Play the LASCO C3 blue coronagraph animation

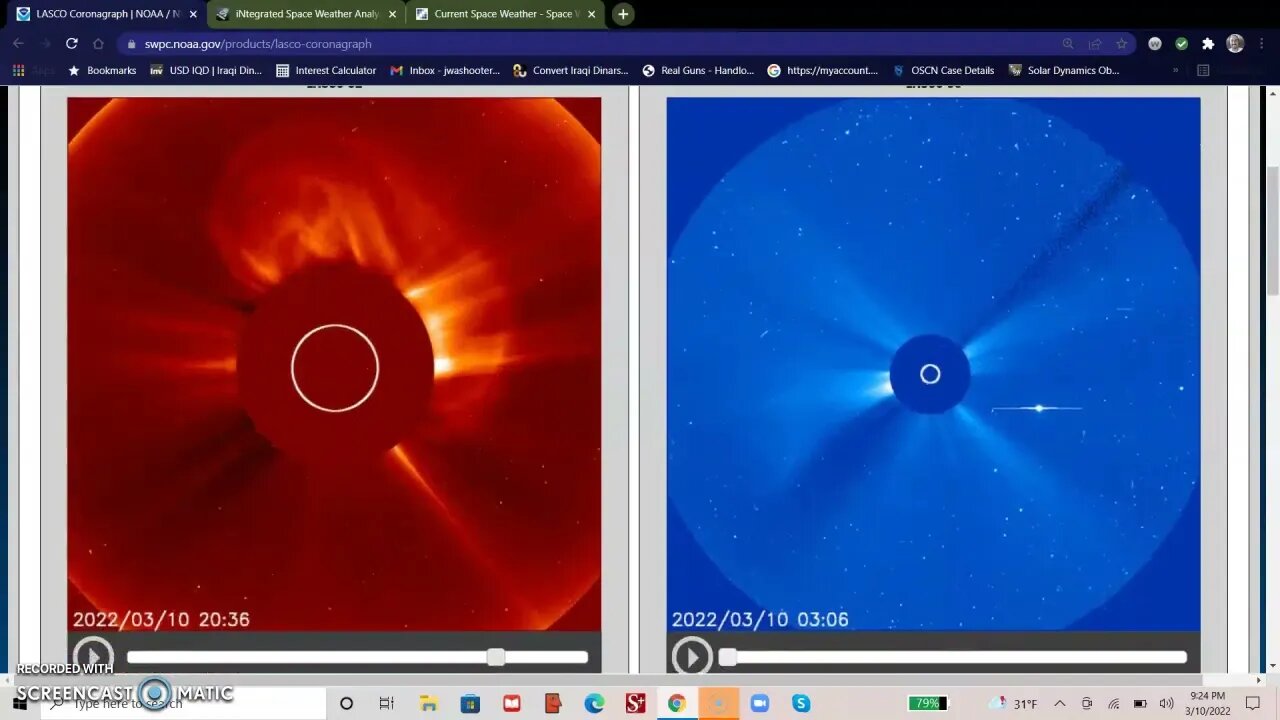coord(692,656)
